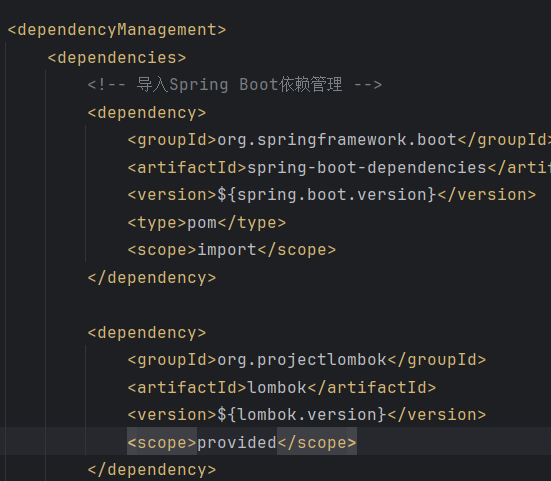
Task: Click the pom type value
Action: 202,223
